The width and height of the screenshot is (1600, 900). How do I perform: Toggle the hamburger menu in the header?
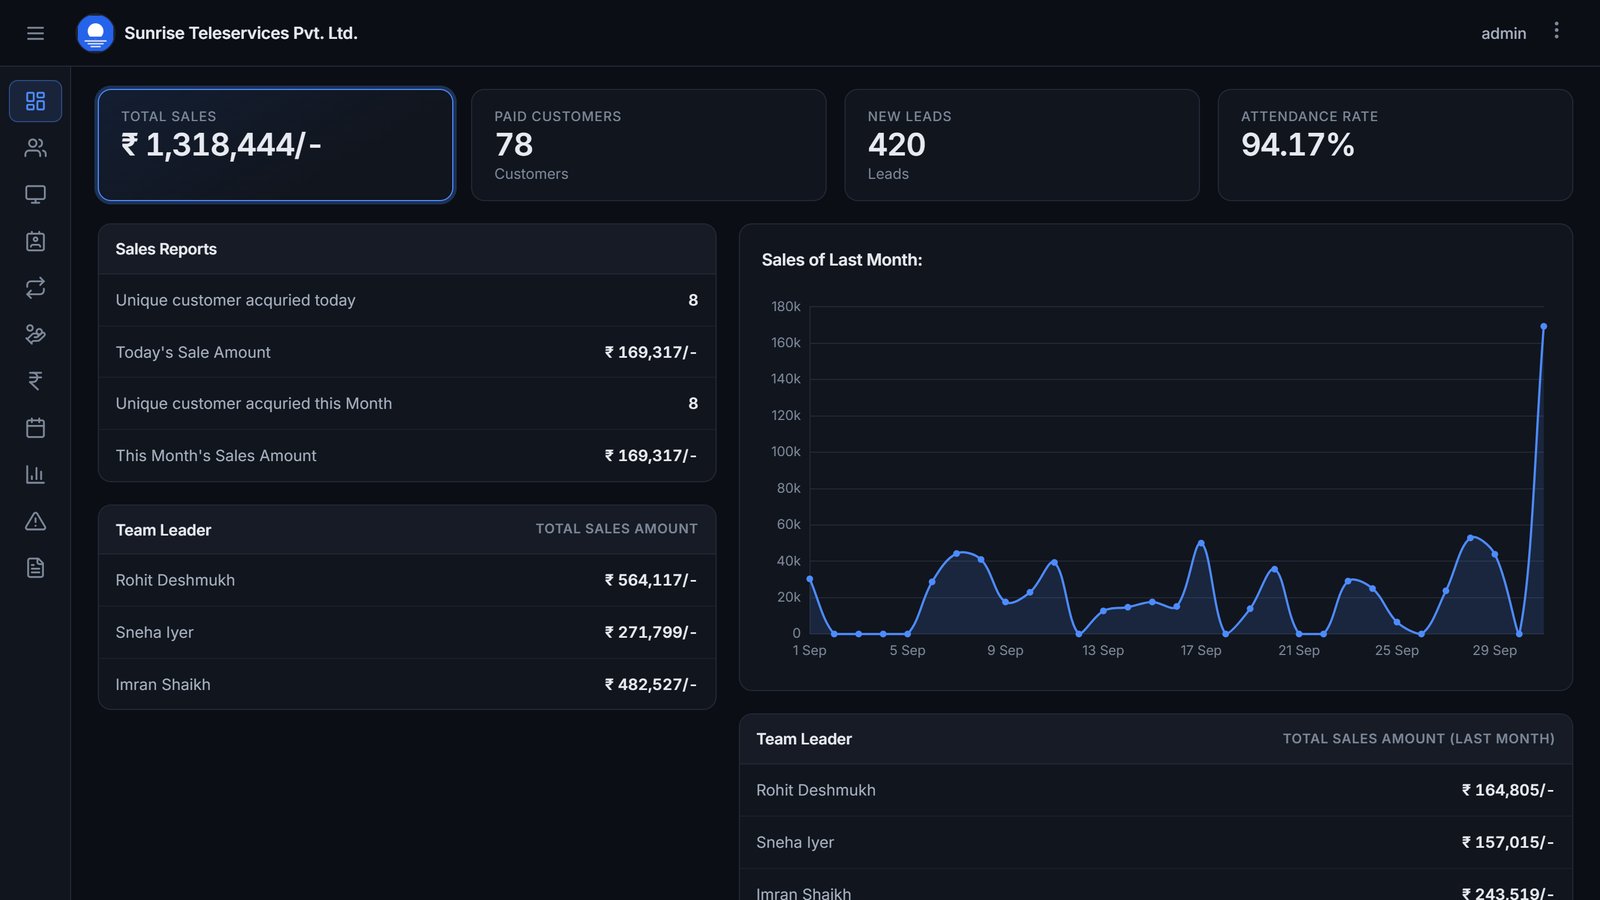[35, 33]
